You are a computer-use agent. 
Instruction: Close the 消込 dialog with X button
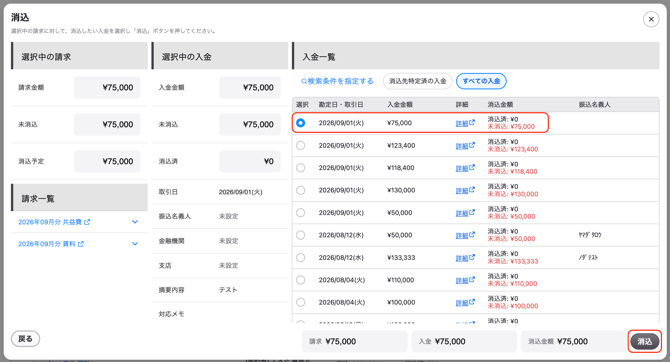[651, 19]
